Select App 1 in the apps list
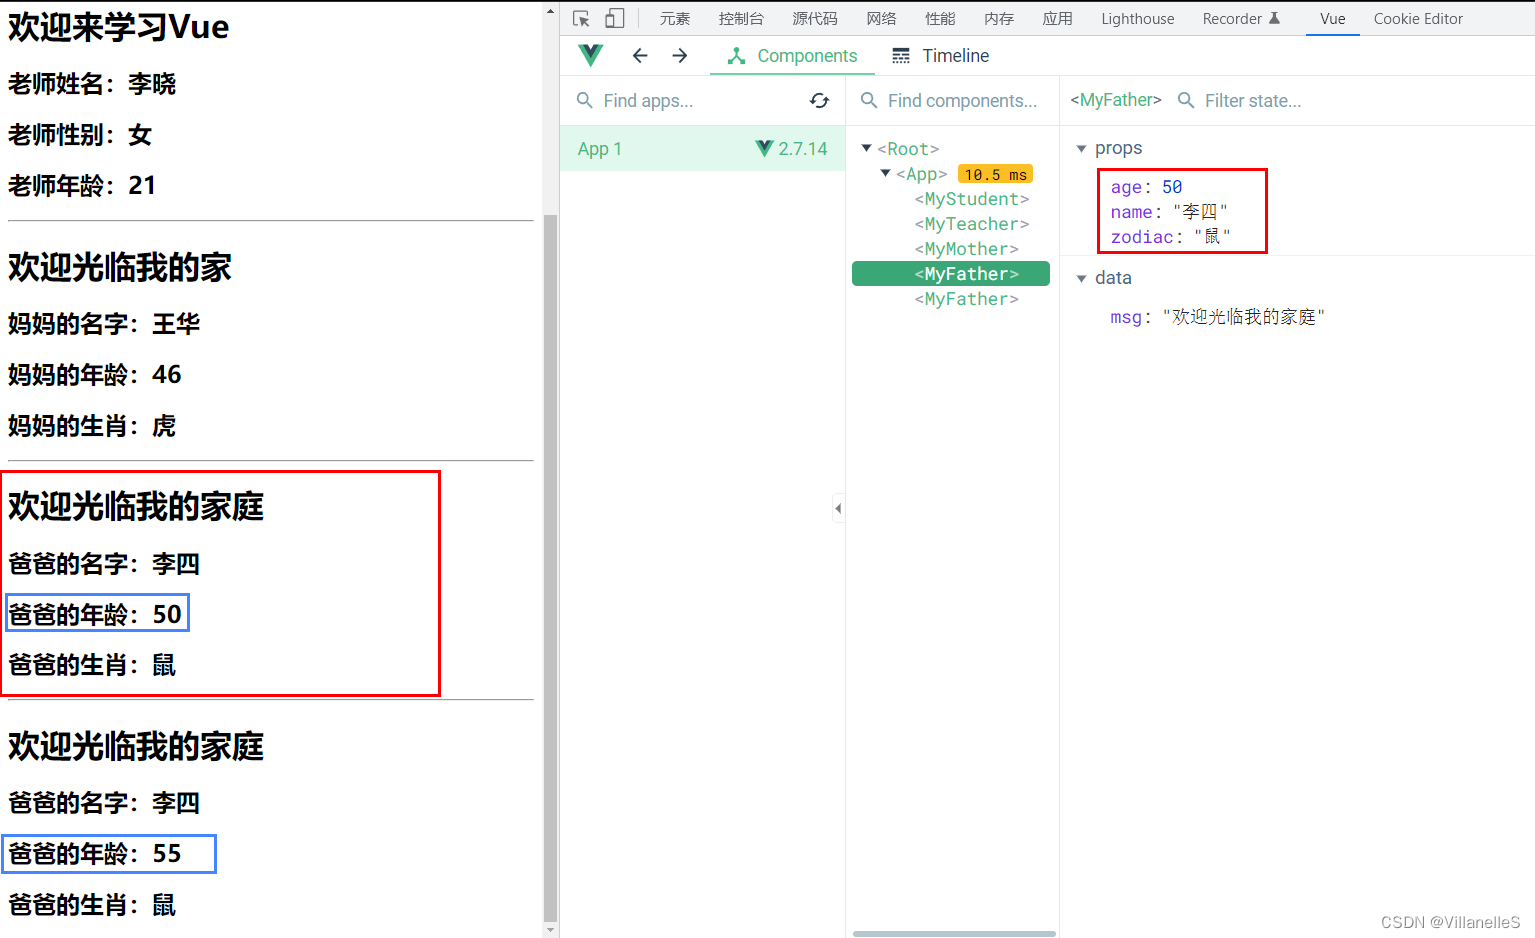This screenshot has width=1535, height=938. click(x=702, y=148)
